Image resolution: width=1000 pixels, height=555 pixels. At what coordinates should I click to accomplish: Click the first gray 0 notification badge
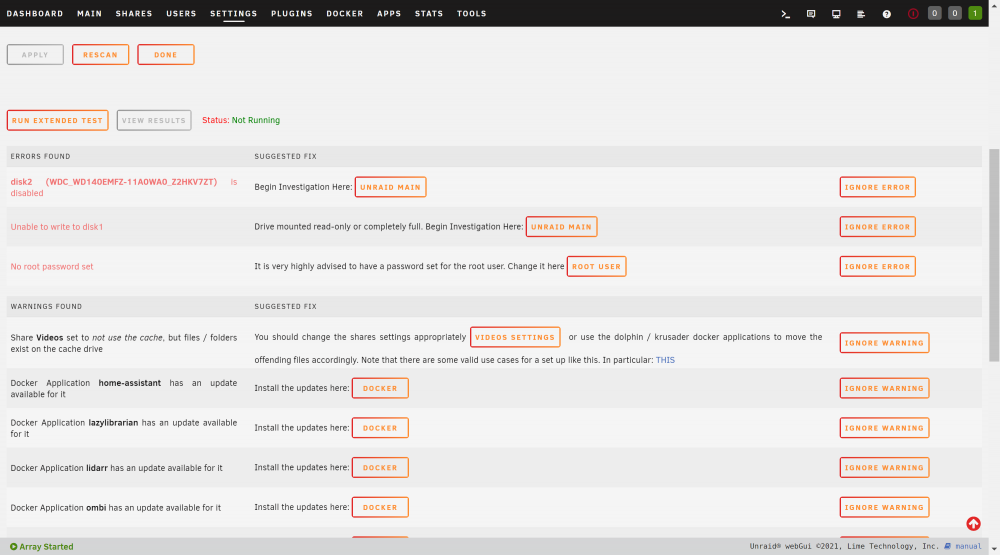(x=934, y=13)
